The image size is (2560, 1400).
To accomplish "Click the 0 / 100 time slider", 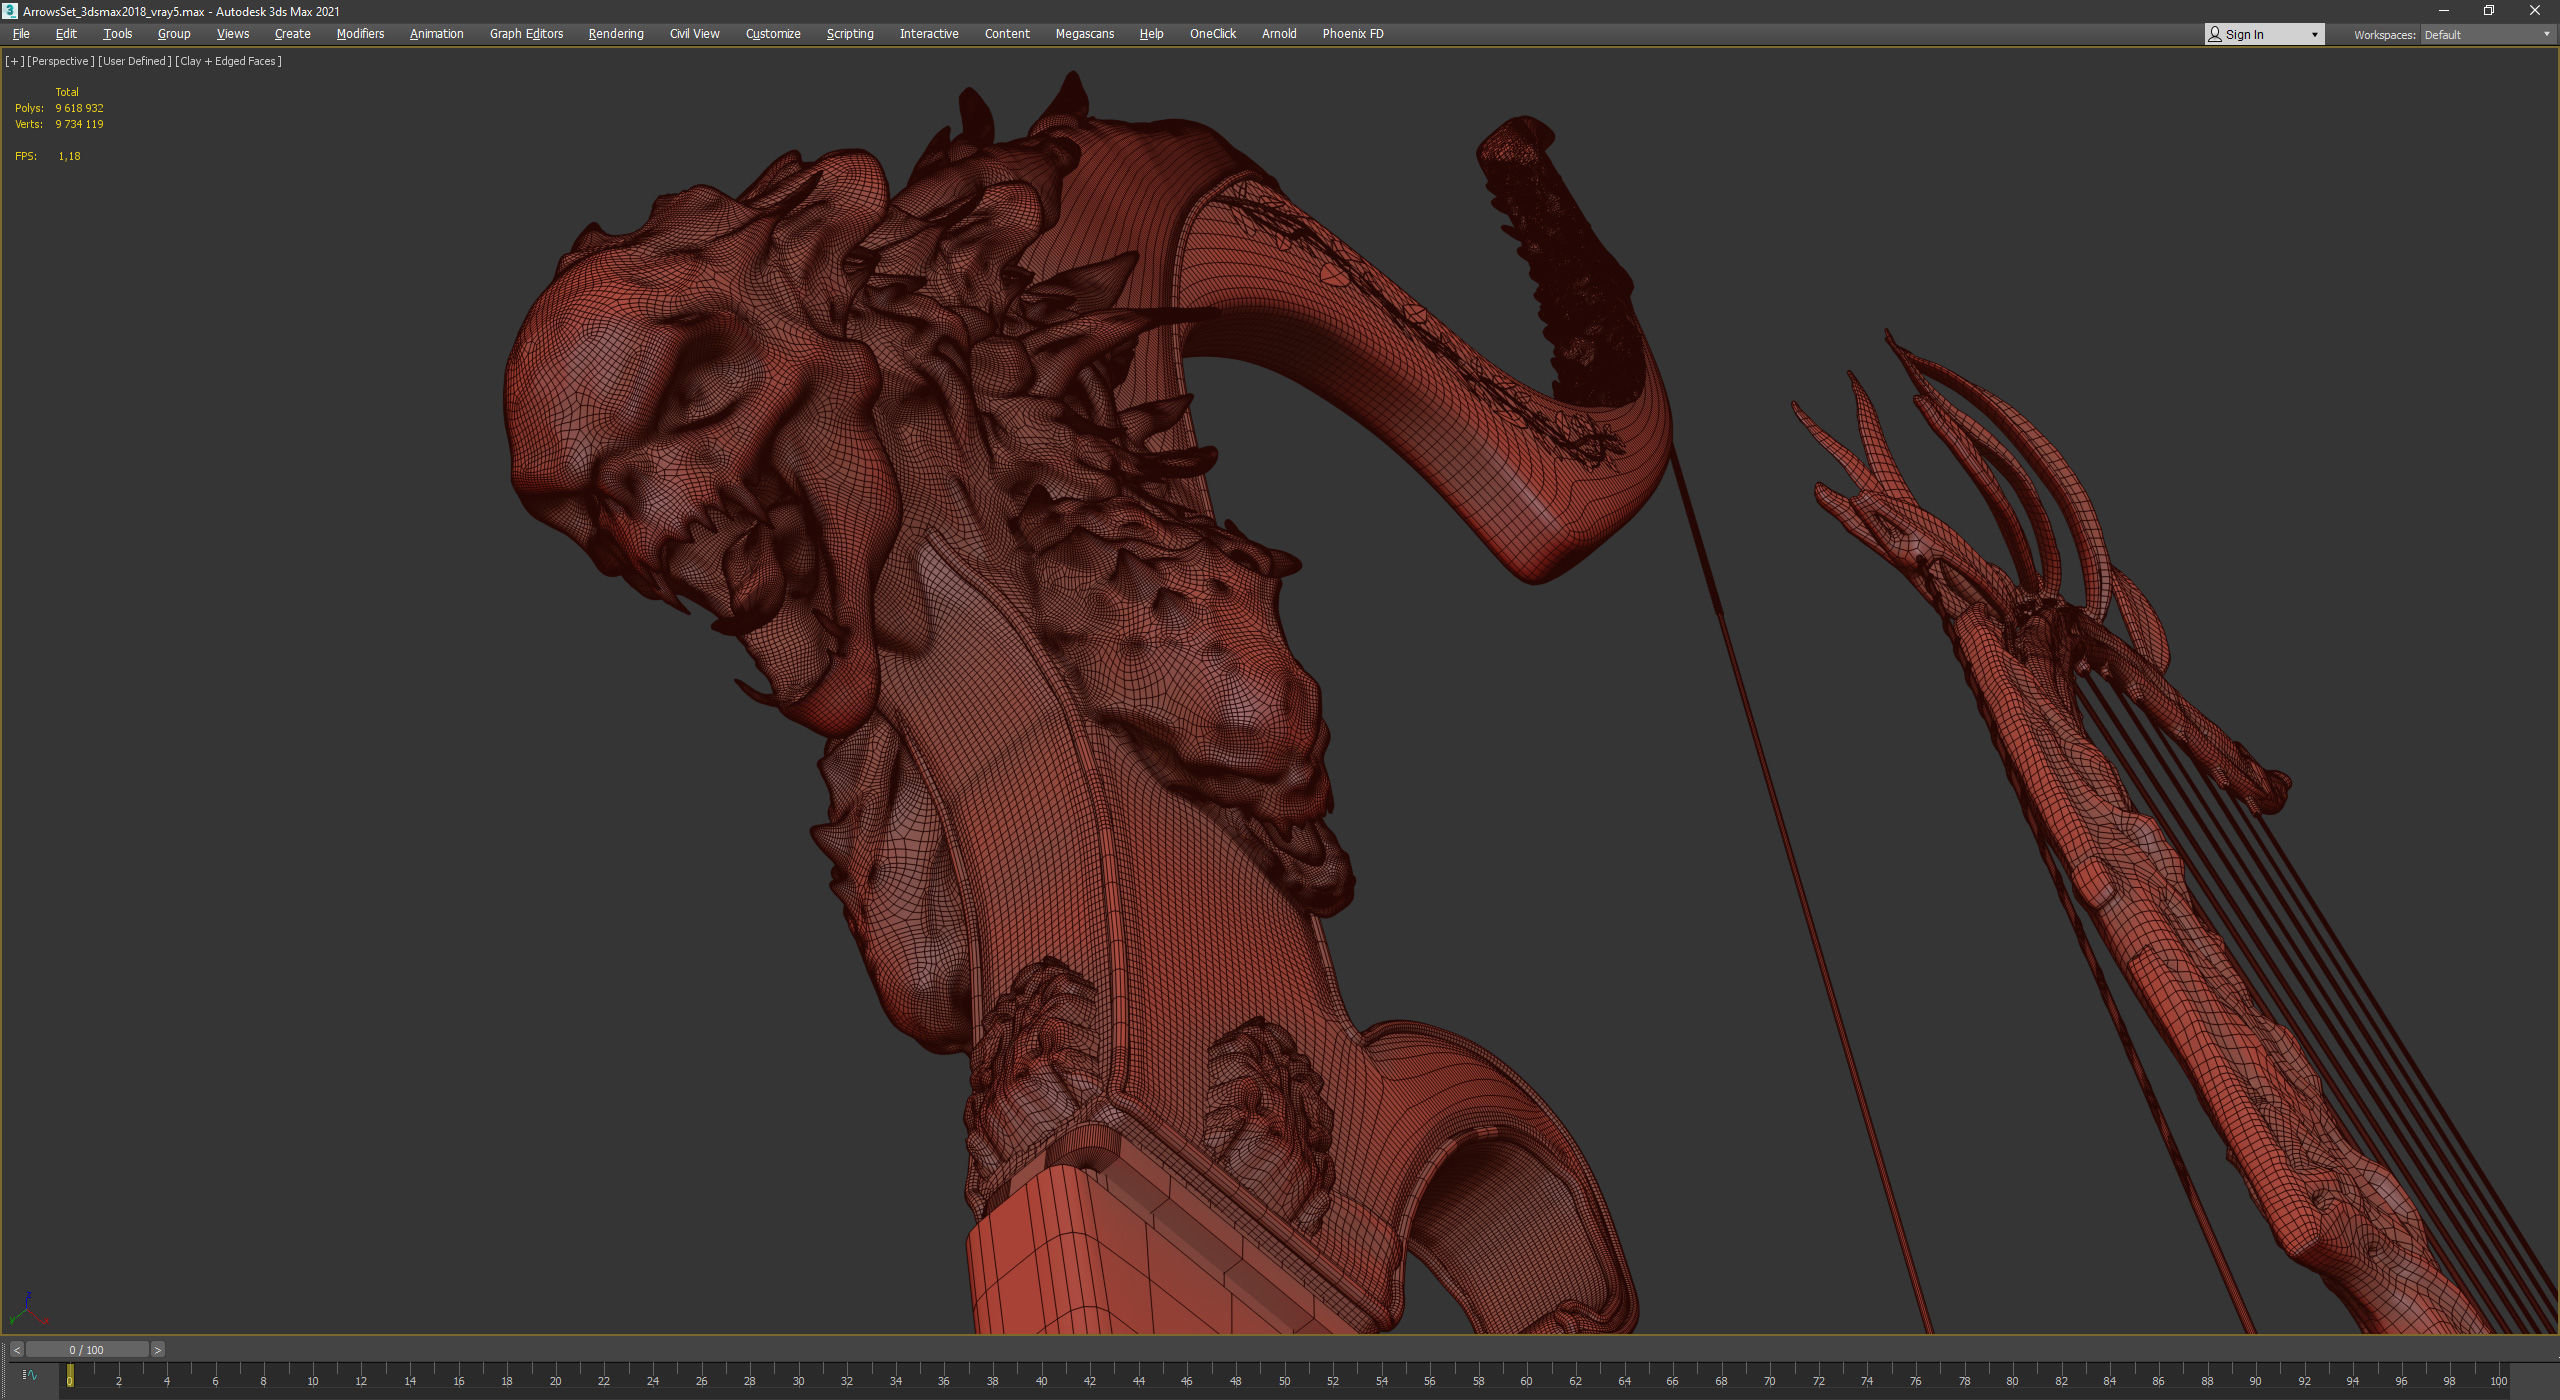I will [x=86, y=1350].
